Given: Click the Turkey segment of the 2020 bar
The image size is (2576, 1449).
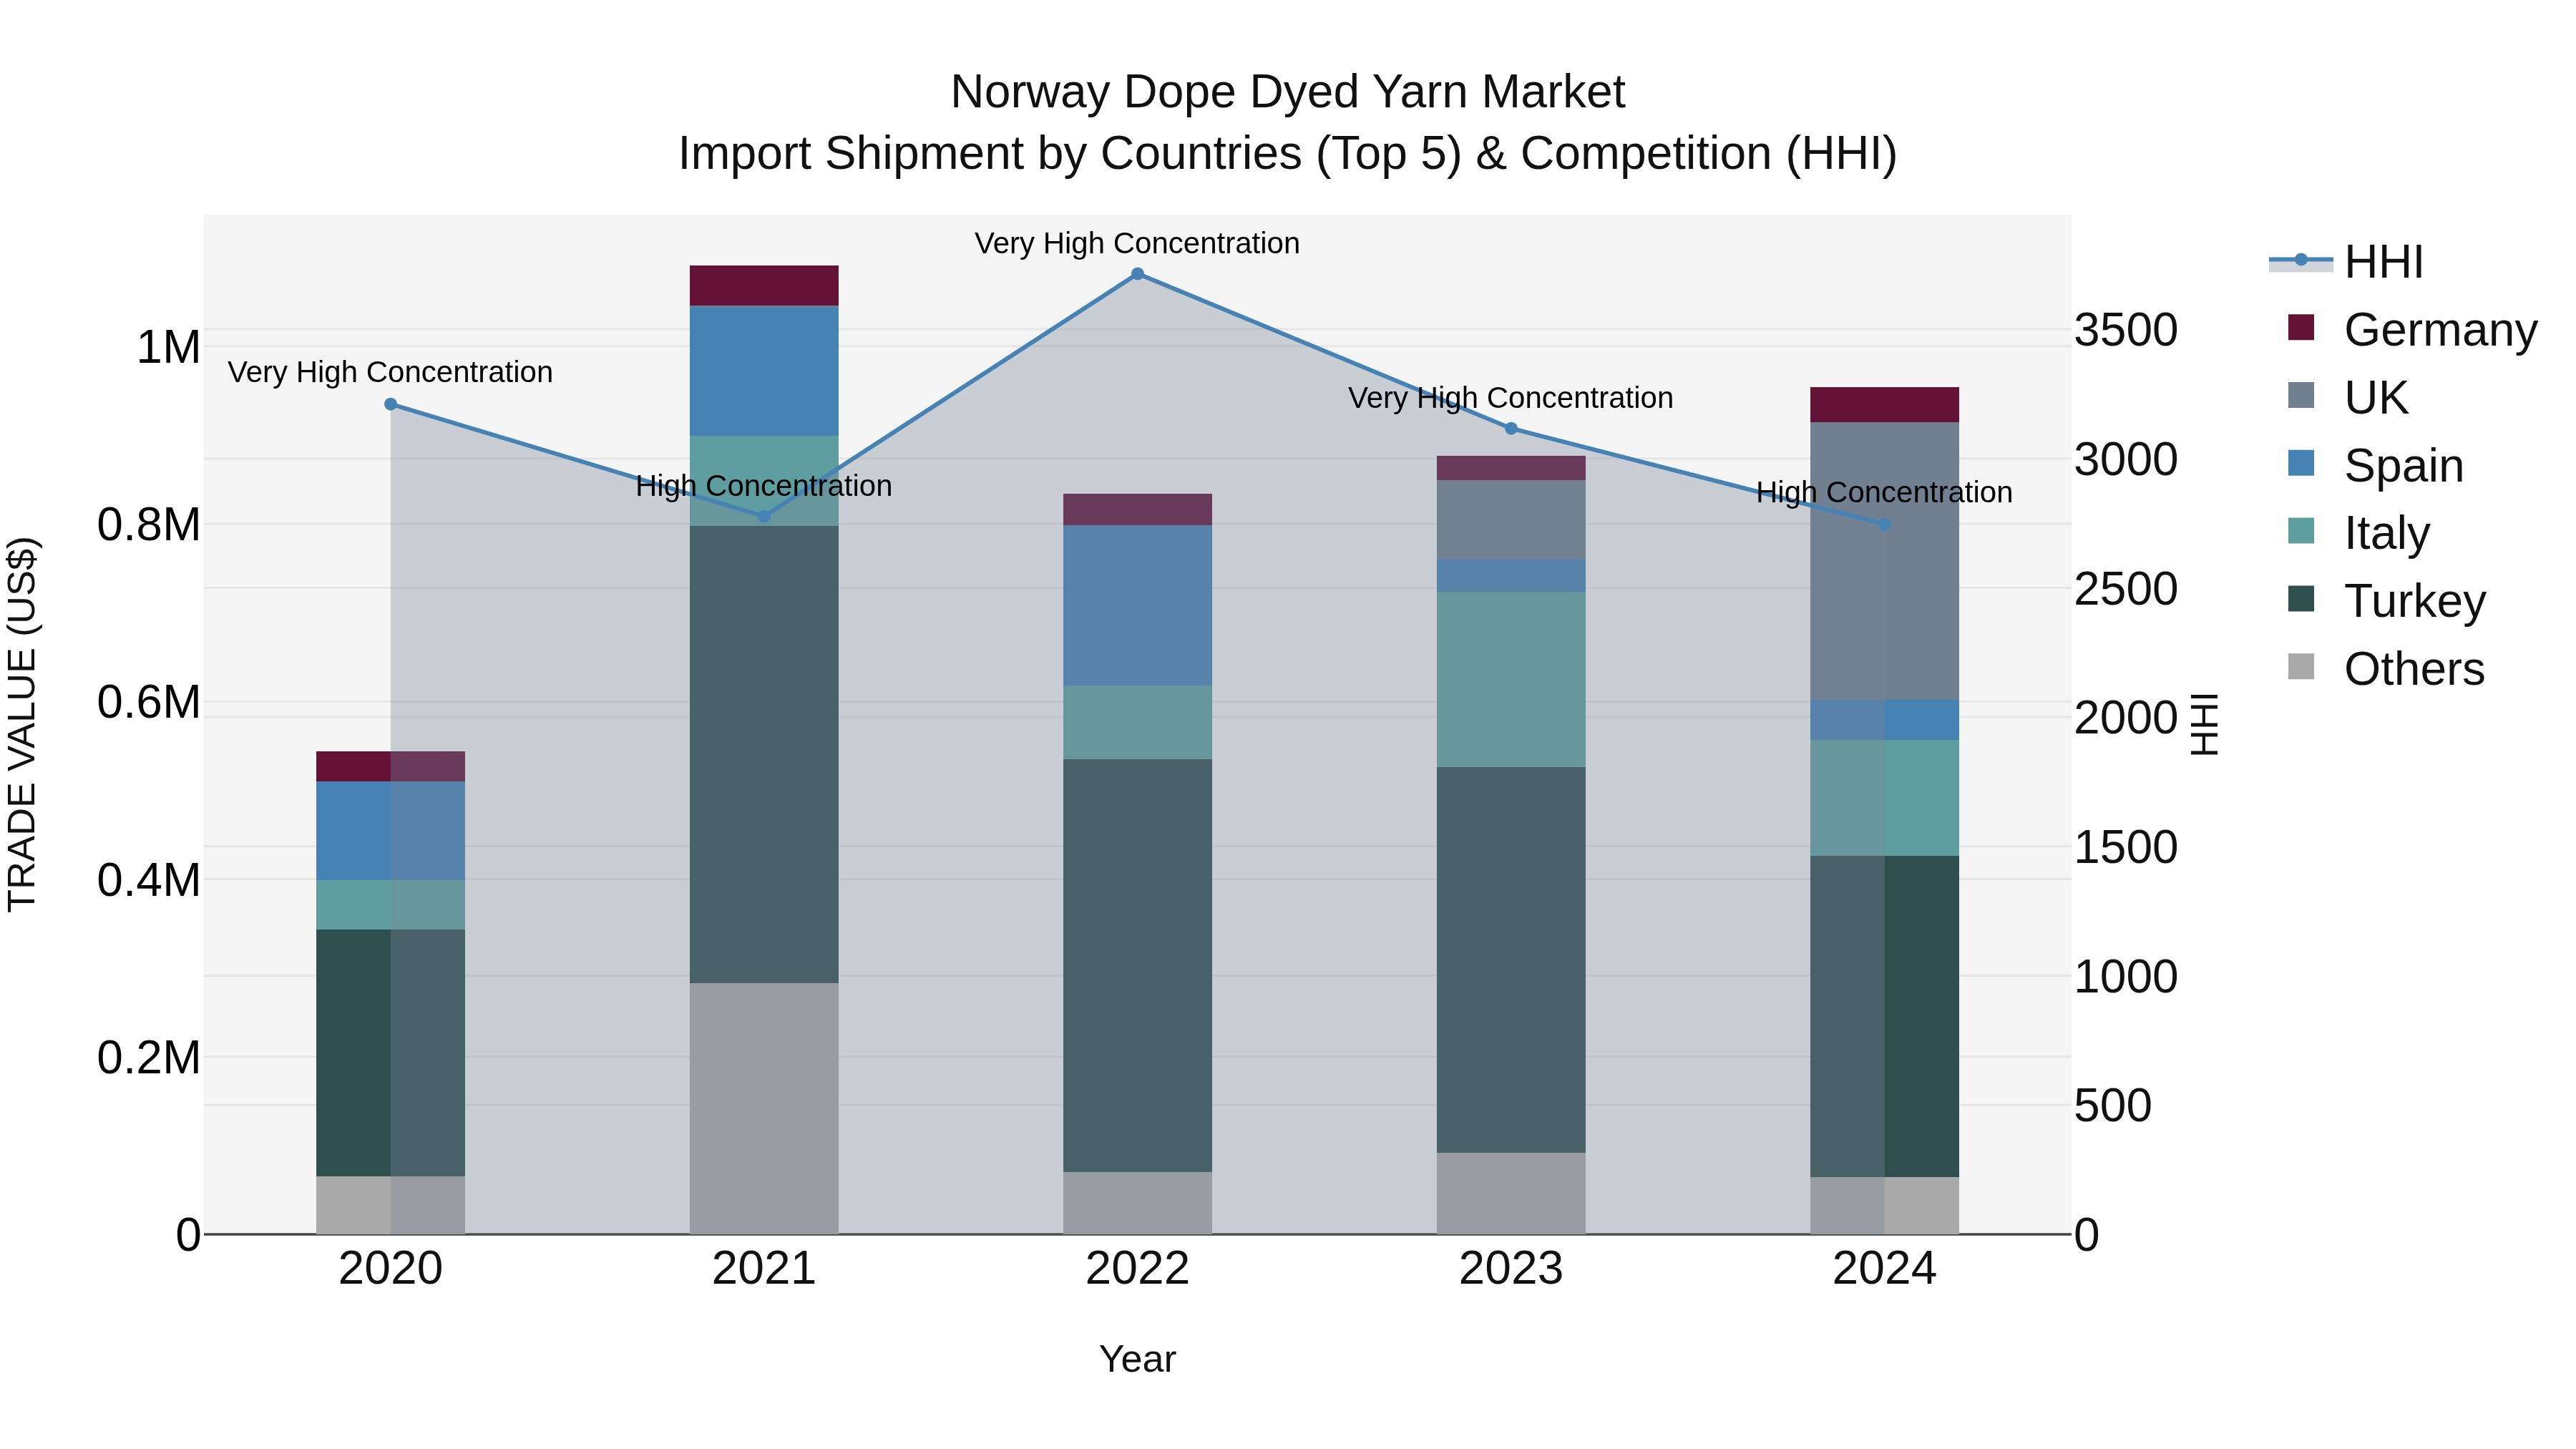Looking at the screenshot, I should [x=391, y=1053].
